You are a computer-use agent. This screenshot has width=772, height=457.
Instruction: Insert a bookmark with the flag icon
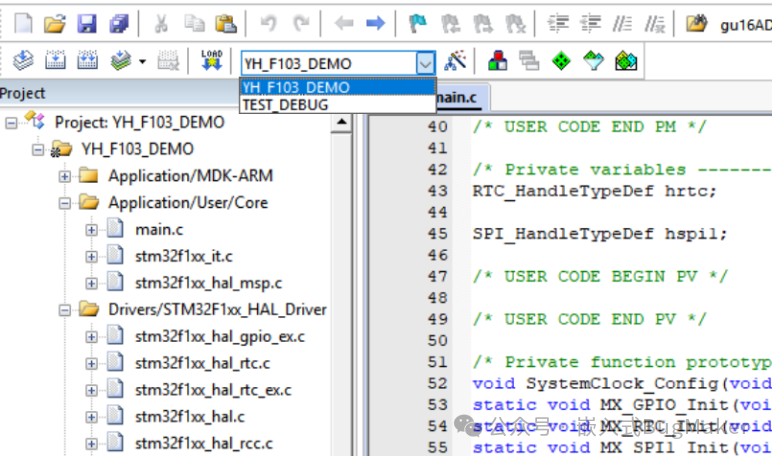pyautogui.click(x=418, y=22)
